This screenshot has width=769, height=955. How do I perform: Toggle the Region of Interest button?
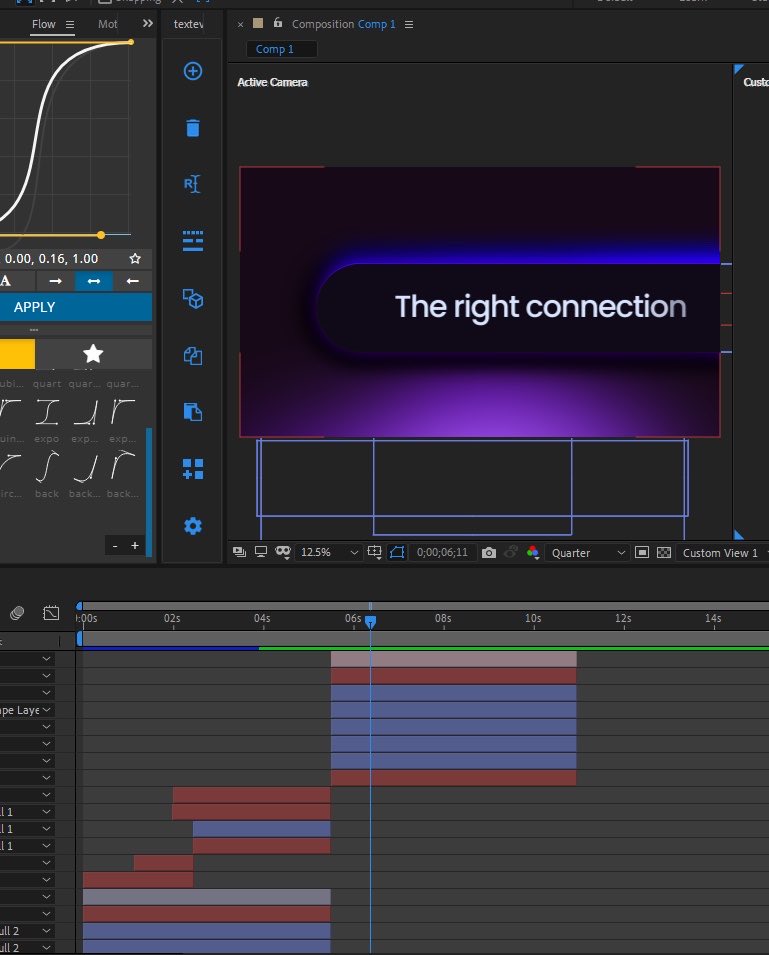(x=642, y=552)
